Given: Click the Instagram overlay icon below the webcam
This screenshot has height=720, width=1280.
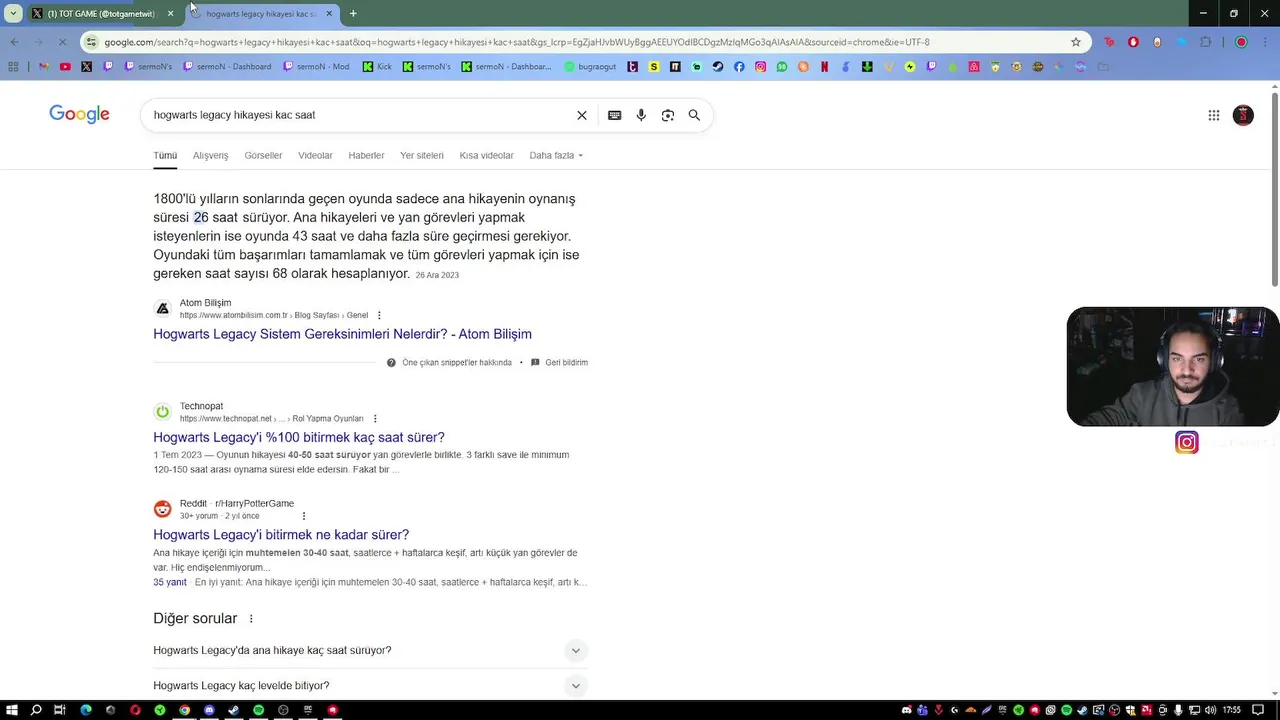Looking at the screenshot, I should [x=1187, y=443].
